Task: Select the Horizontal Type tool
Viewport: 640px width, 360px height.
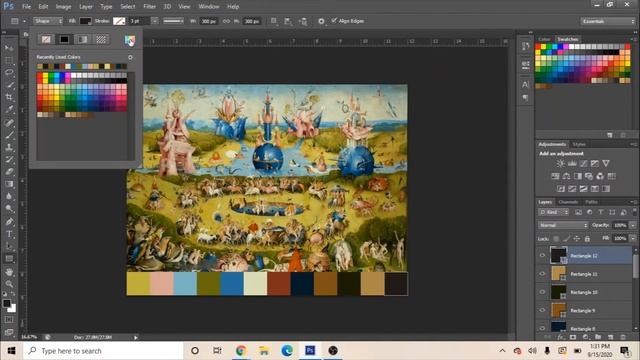Action: (x=9, y=234)
